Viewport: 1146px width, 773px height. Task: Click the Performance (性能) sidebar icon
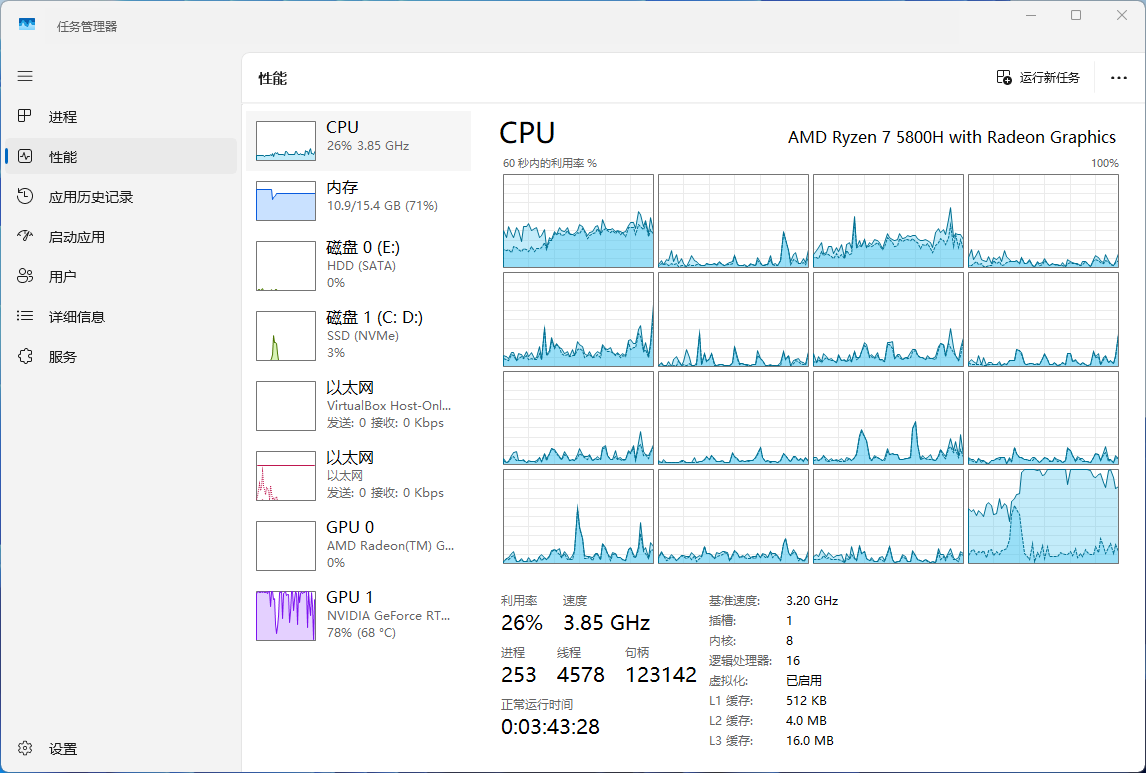[25, 157]
